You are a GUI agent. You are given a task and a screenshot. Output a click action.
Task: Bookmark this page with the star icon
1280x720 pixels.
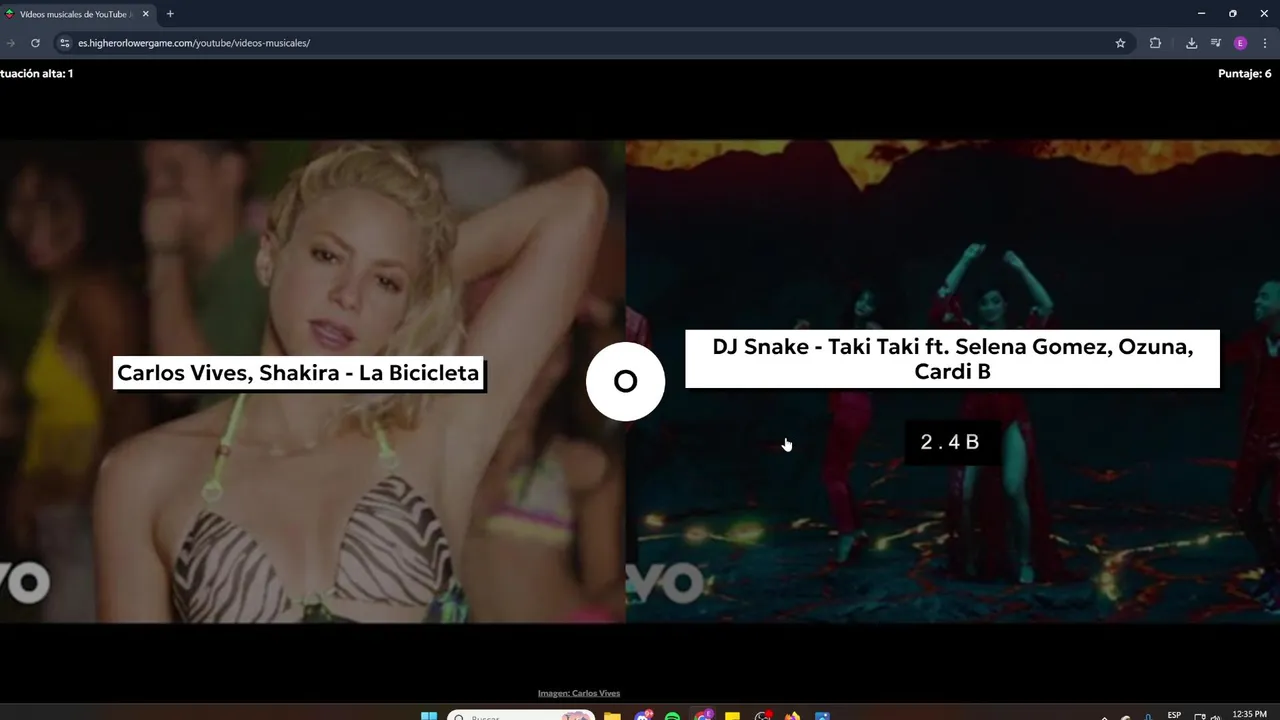coord(1120,43)
